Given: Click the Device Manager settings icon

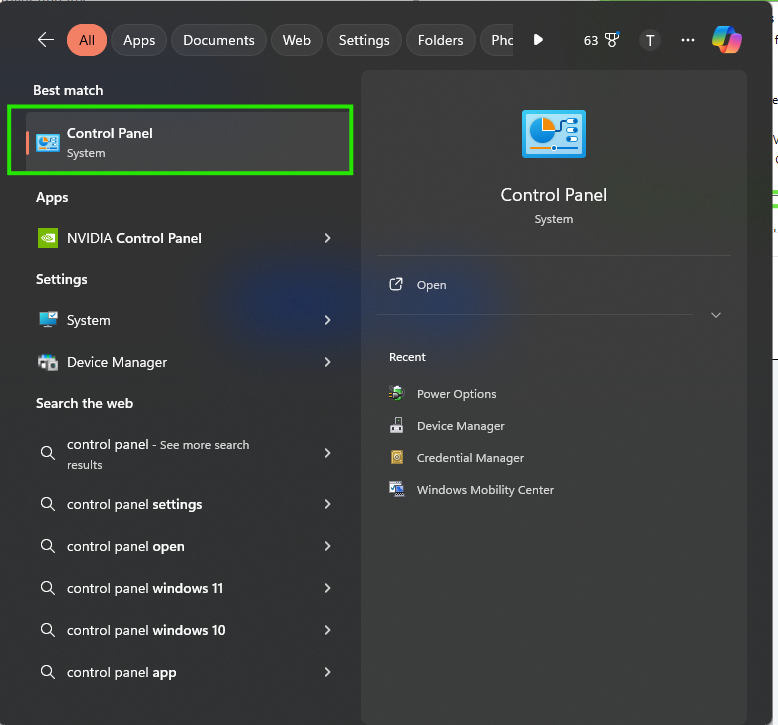Looking at the screenshot, I should point(48,362).
